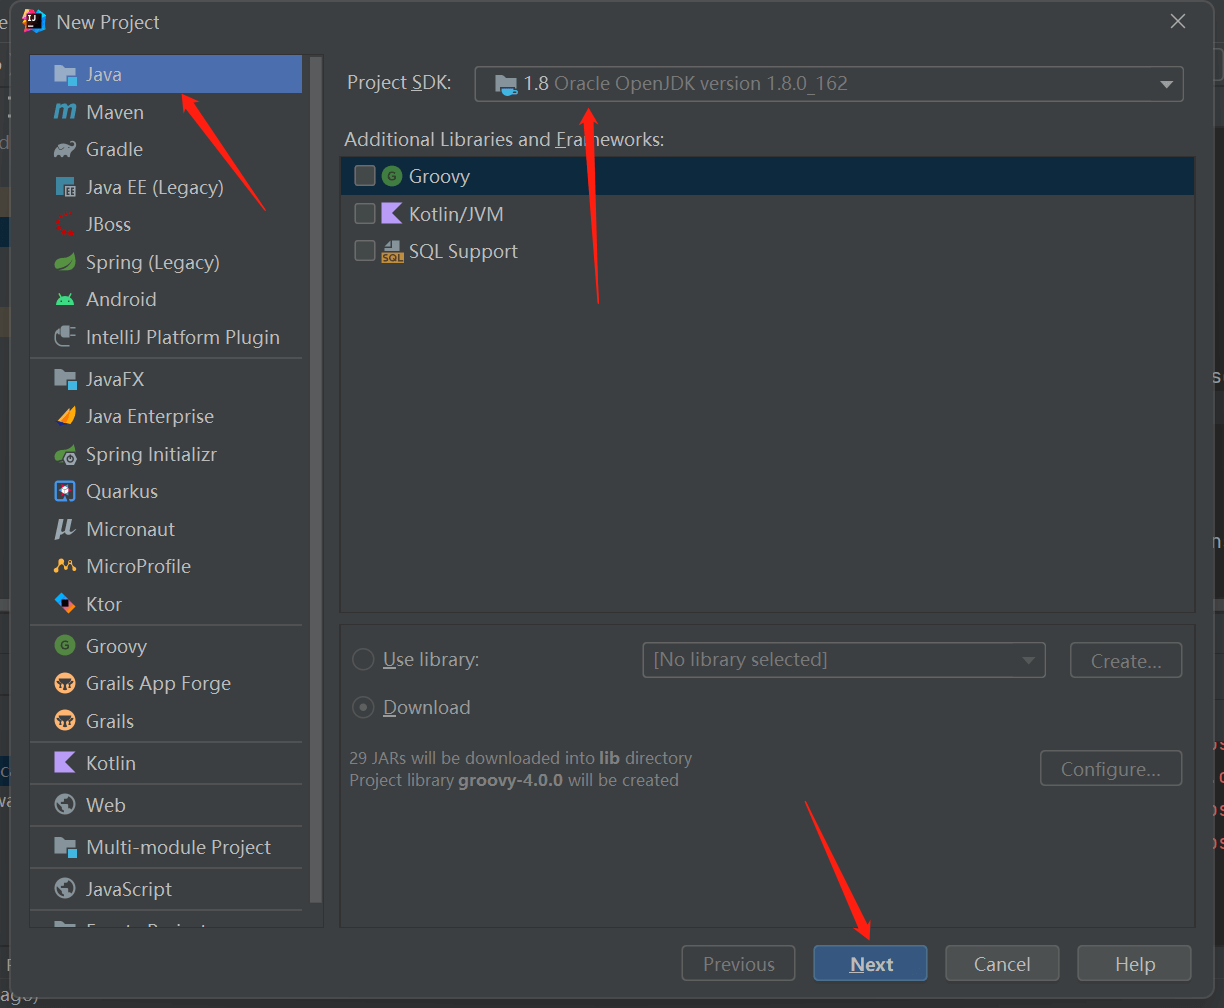Image resolution: width=1224 pixels, height=1008 pixels.
Task: Click the project type list scrollbar
Action: (x=317, y=480)
